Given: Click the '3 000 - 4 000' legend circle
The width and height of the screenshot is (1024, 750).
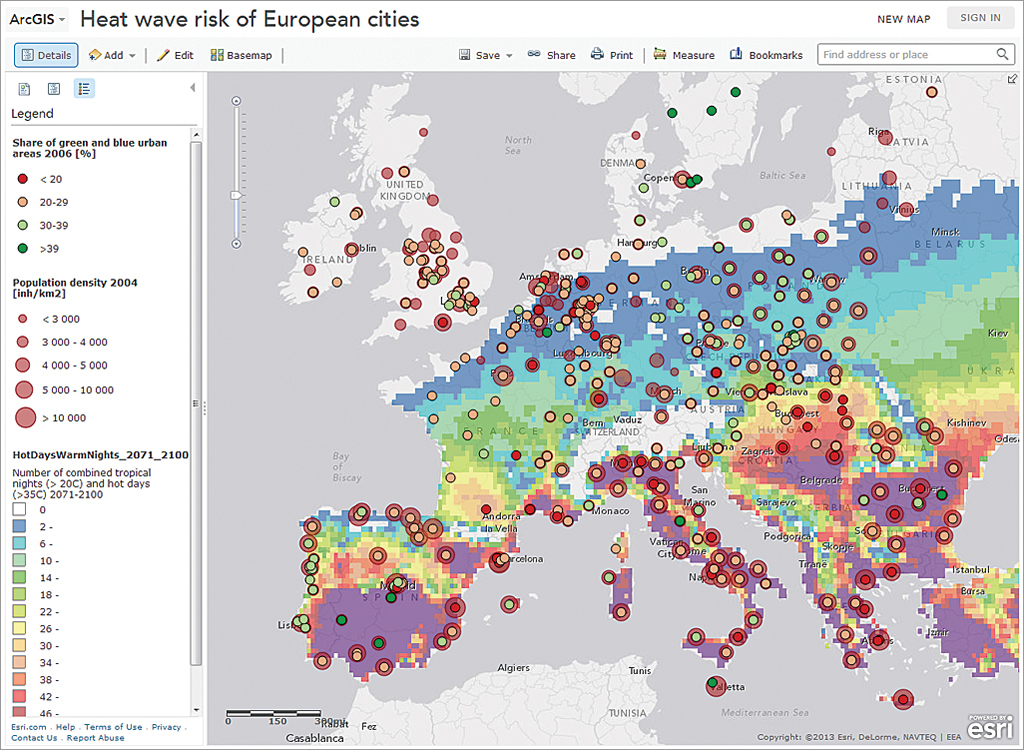Looking at the screenshot, I should tap(23, 342).
